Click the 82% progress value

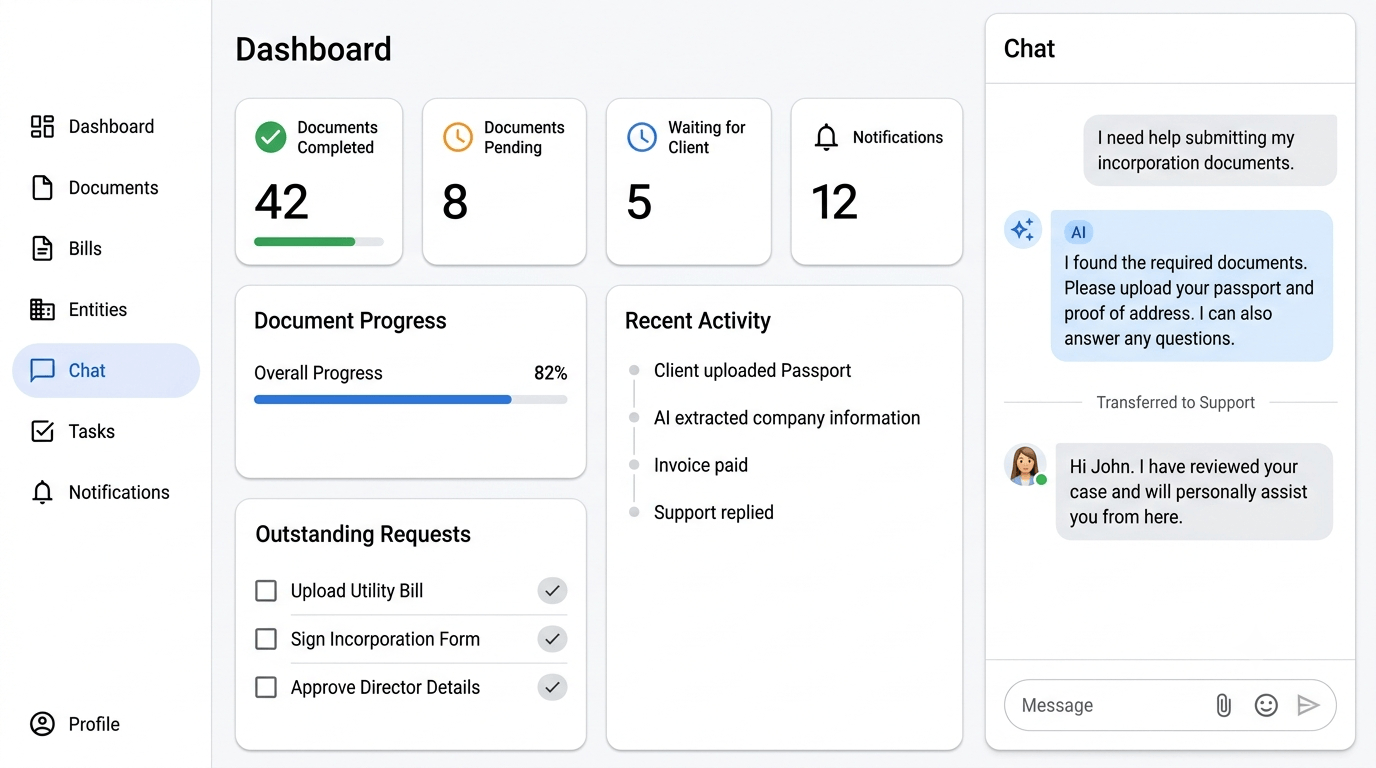(x=551, y=373)
